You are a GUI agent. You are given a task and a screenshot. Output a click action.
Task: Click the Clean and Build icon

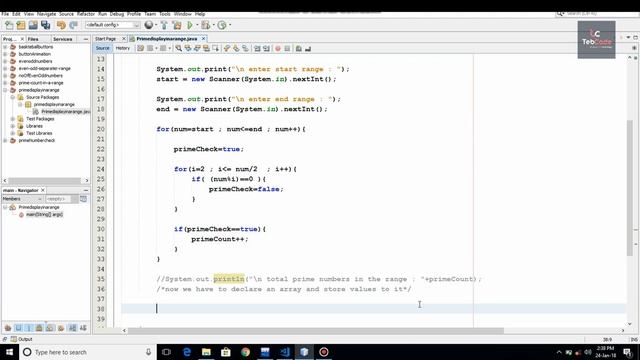click(177, 25)
